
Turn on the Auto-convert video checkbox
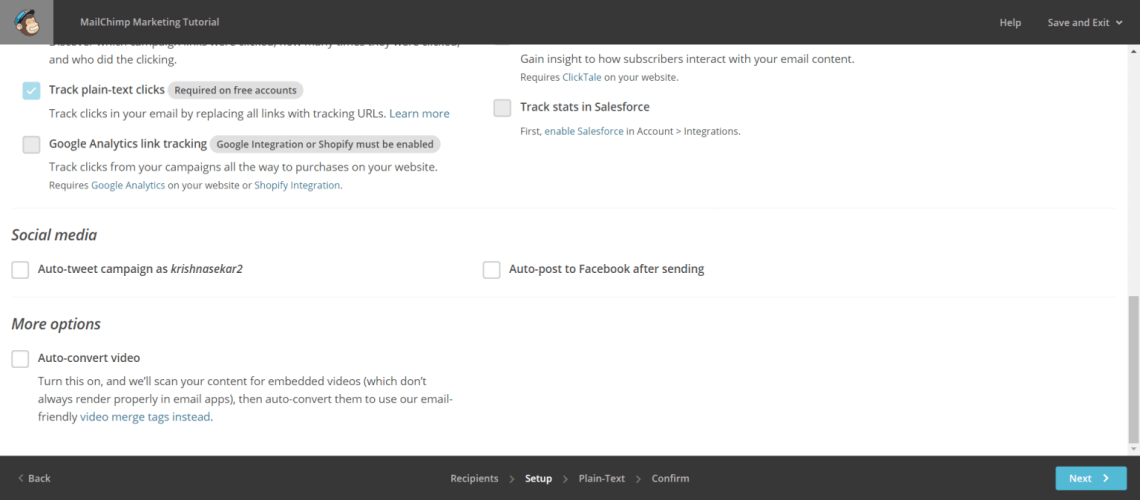click(20, 358)
